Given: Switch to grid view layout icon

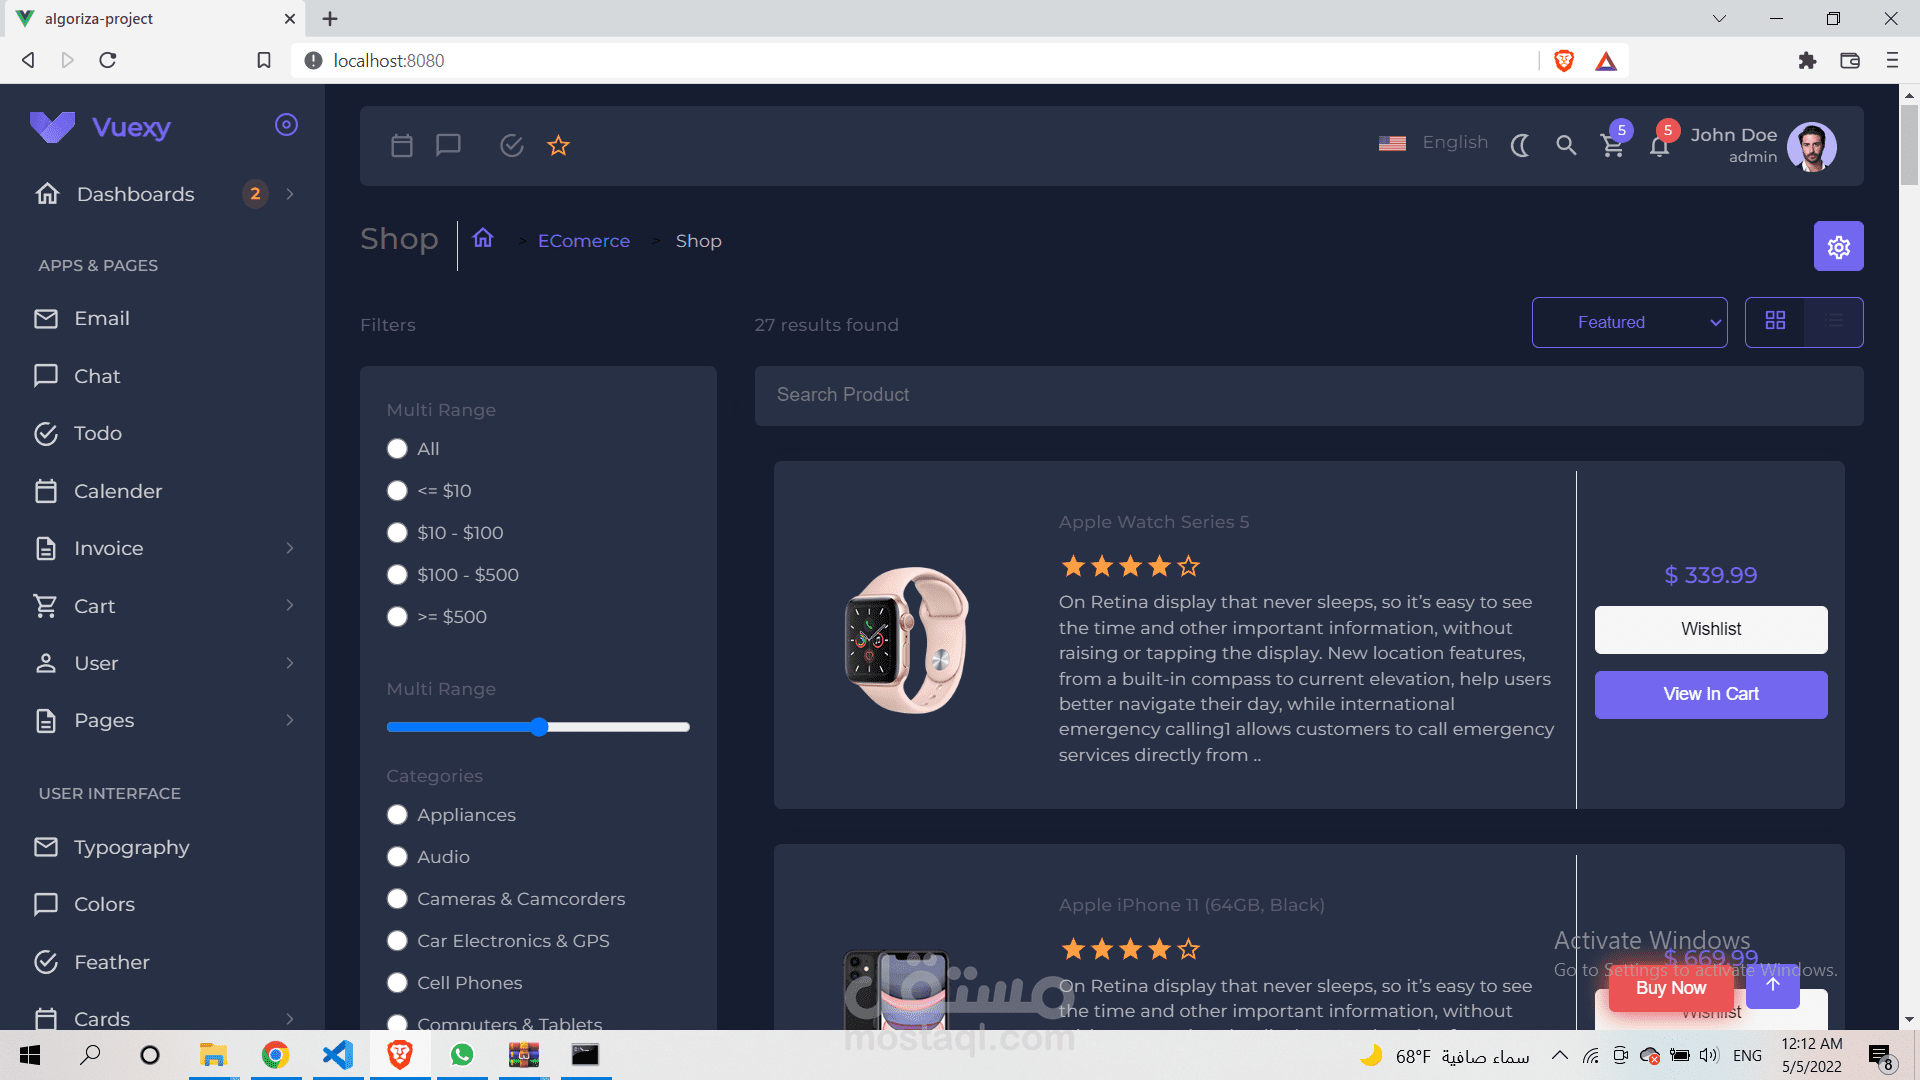Looking at the screenshot, I should 1775,321.
